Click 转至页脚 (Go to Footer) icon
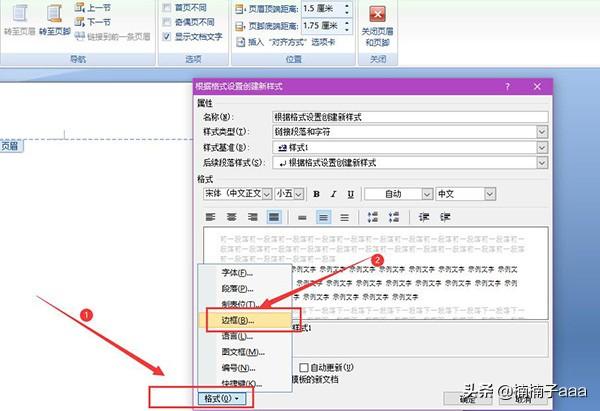The width and height of the screenshot is (600, 411). coord(54,13)
